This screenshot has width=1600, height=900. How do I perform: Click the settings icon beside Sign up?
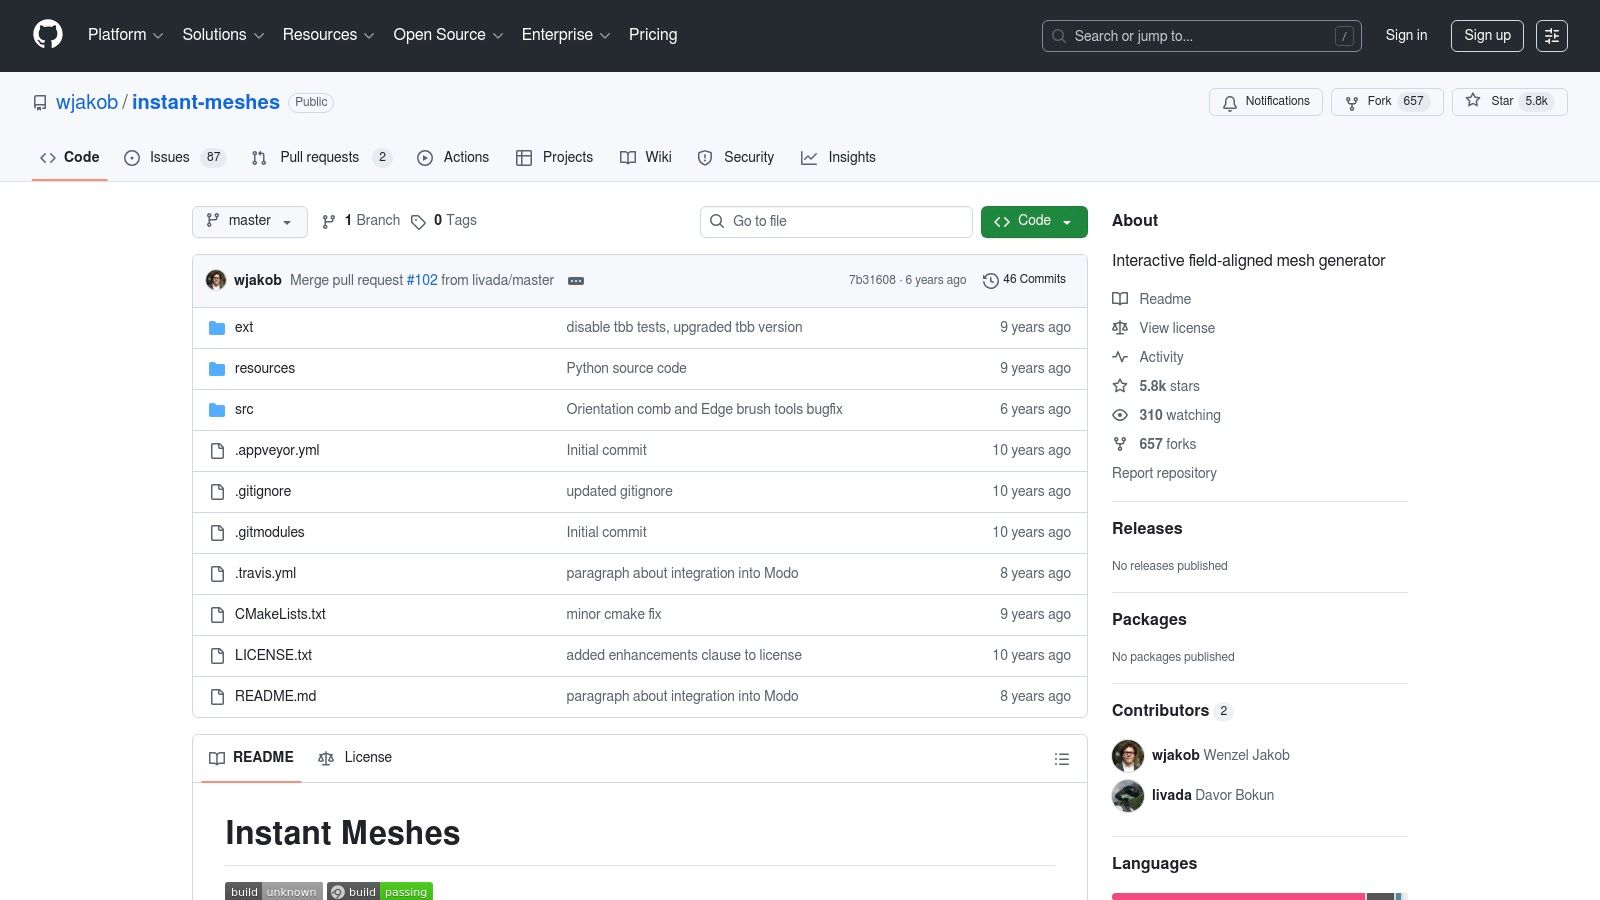(1551, 36)
